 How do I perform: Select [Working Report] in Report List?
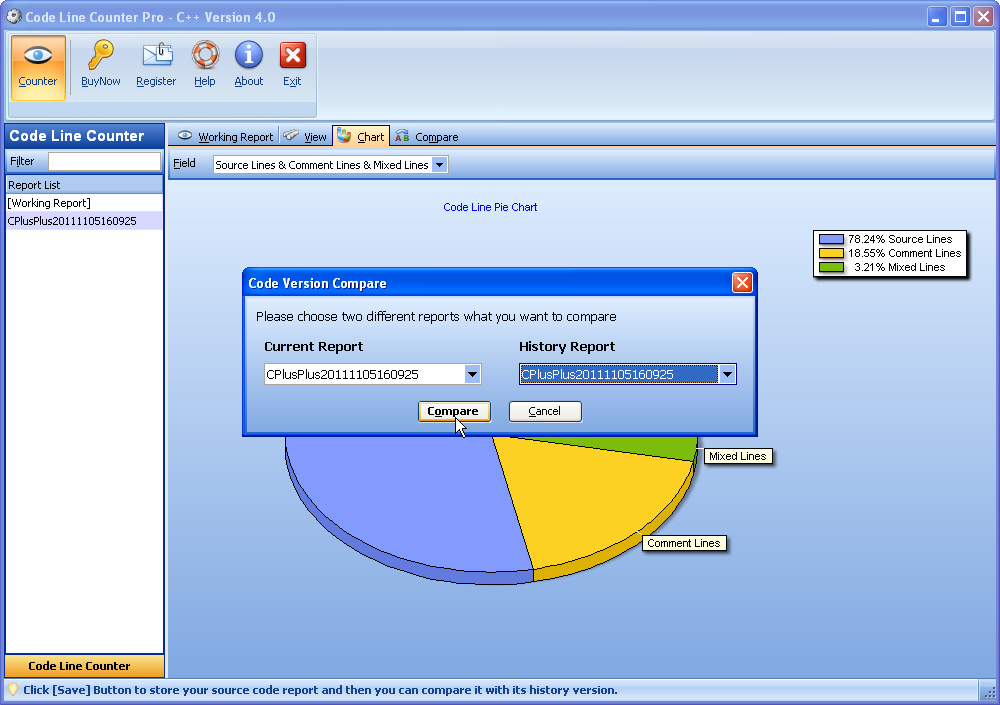84,203
